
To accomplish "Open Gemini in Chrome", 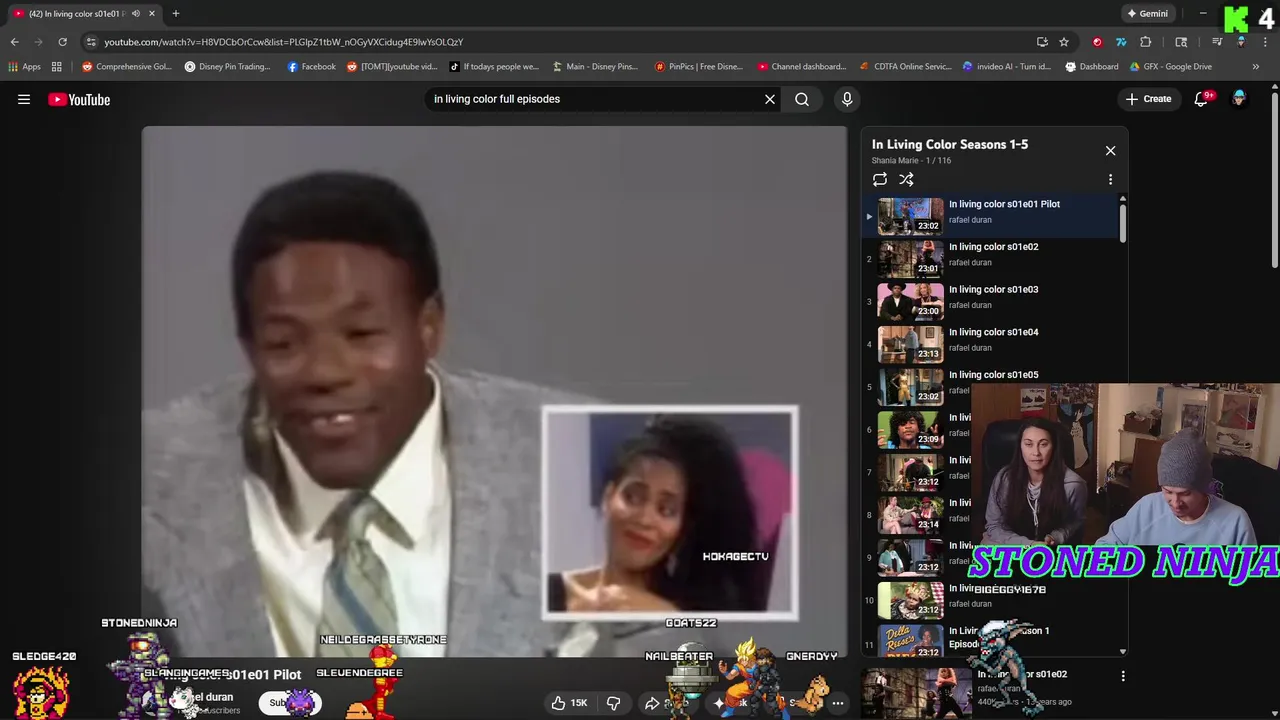I will pyautogui.click(x=1147, y=14).
